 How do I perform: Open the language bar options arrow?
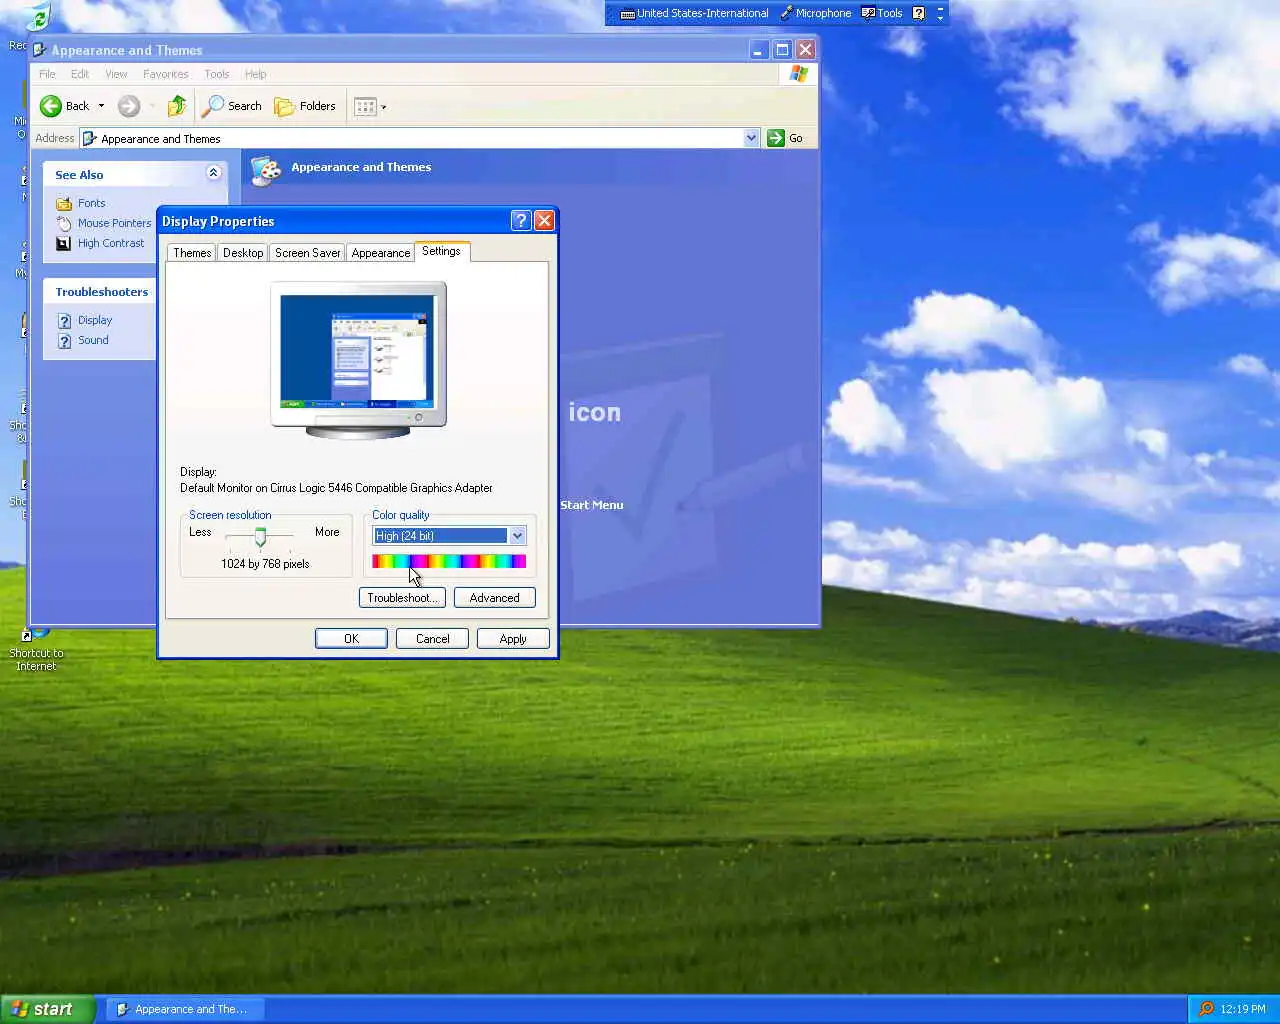click(x=940, y=18)
